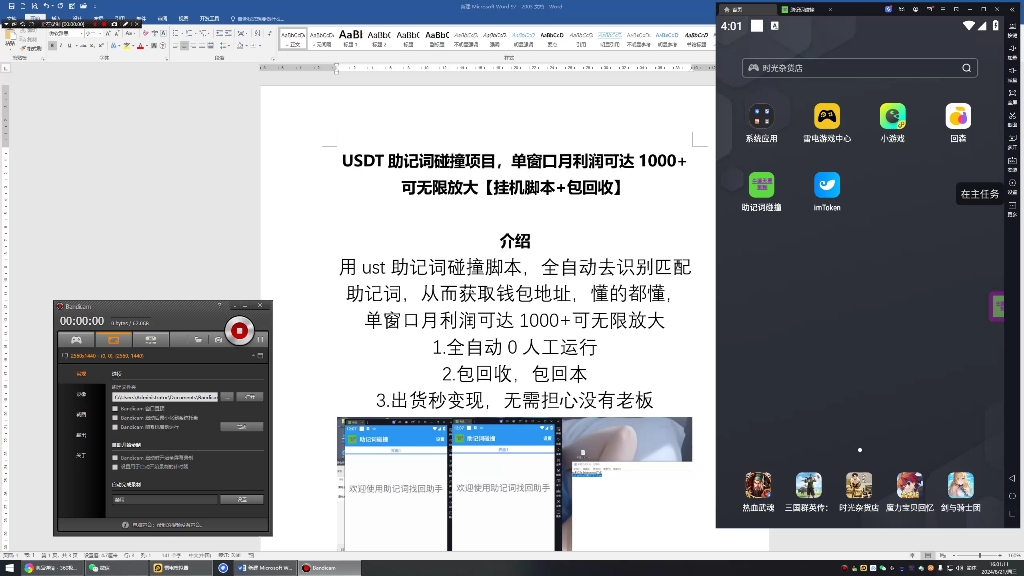Click the emulator search magnifier icon
The height and width of the screenshot is (576, 1024).
click(967, 68)
